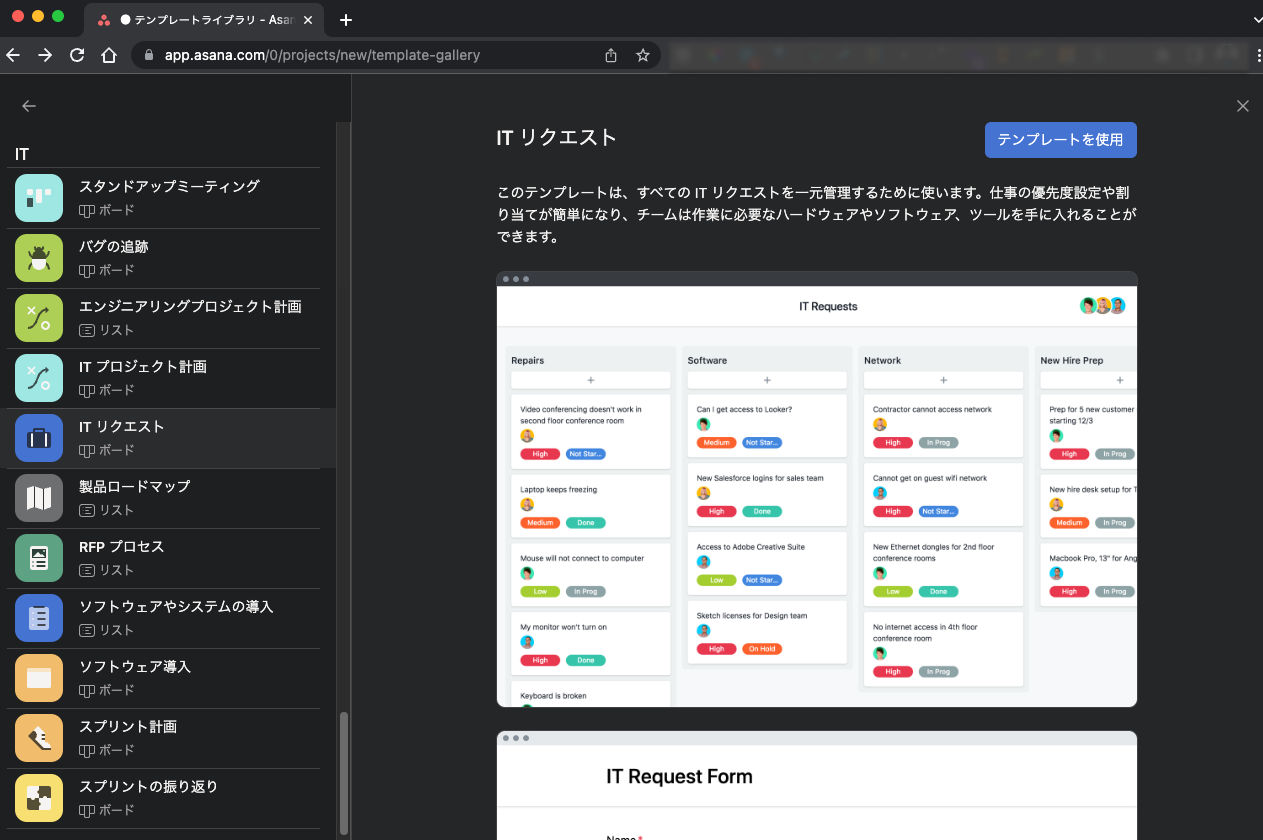Screen dimensions: 1263x840
Task: Choose IT プロジェクト計画 template name
Action: point(143,366)
